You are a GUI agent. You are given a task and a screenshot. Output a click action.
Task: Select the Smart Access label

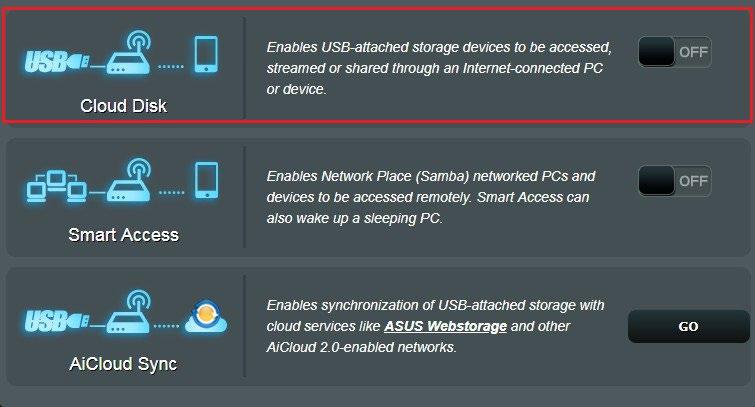click(123, 235)
